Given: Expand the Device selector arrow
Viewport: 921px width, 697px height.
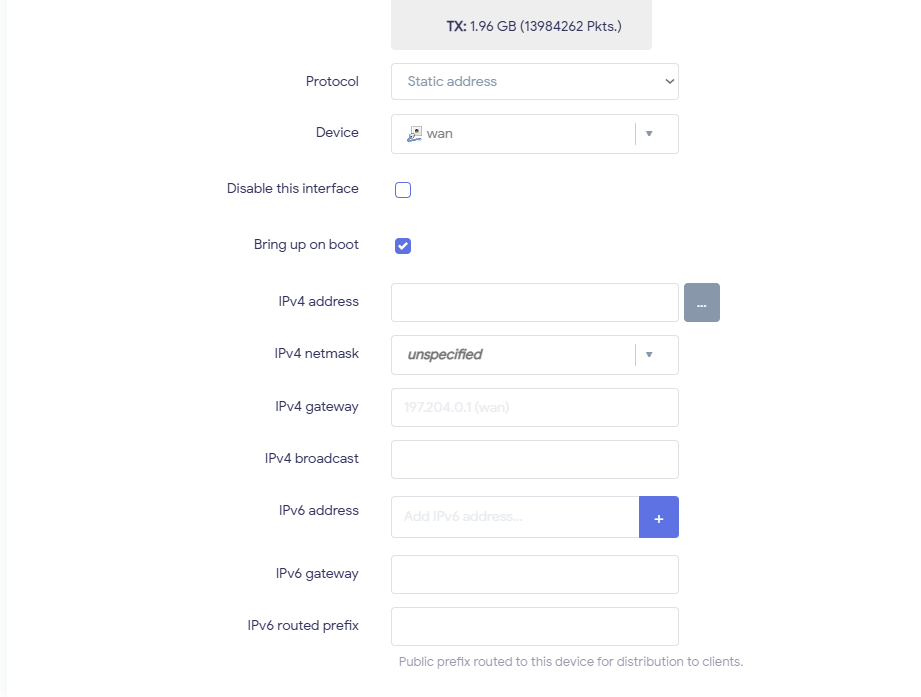Looking at the screenshot, I should coord(649,134).
